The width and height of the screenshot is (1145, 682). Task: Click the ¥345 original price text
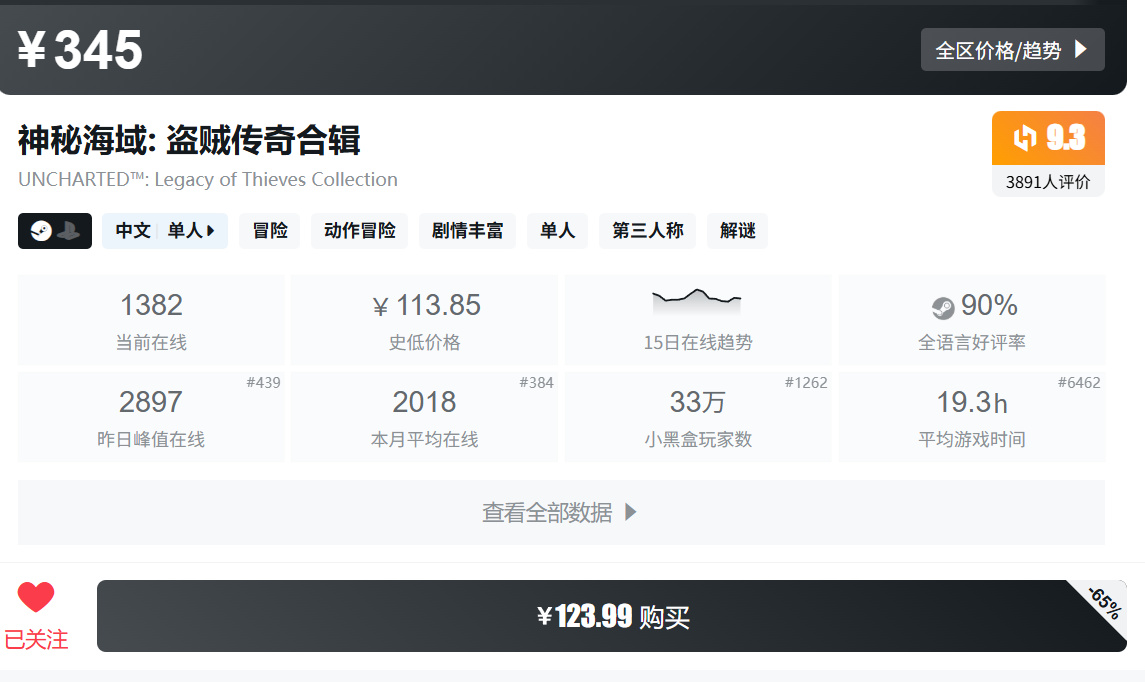[80, 50]
